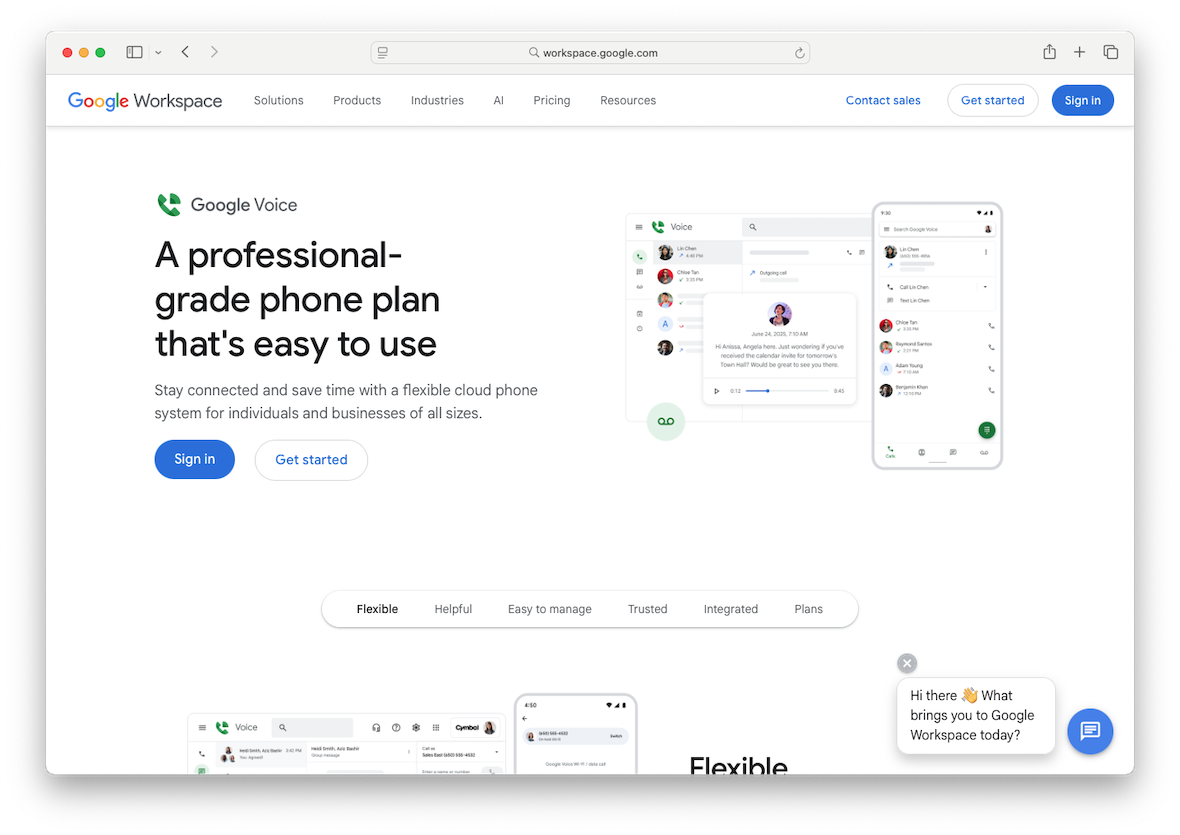Click the 'Stay connected and save time' paragraph
The height and width of the screenshot is (835, 1180).
[x=346, y=402]
